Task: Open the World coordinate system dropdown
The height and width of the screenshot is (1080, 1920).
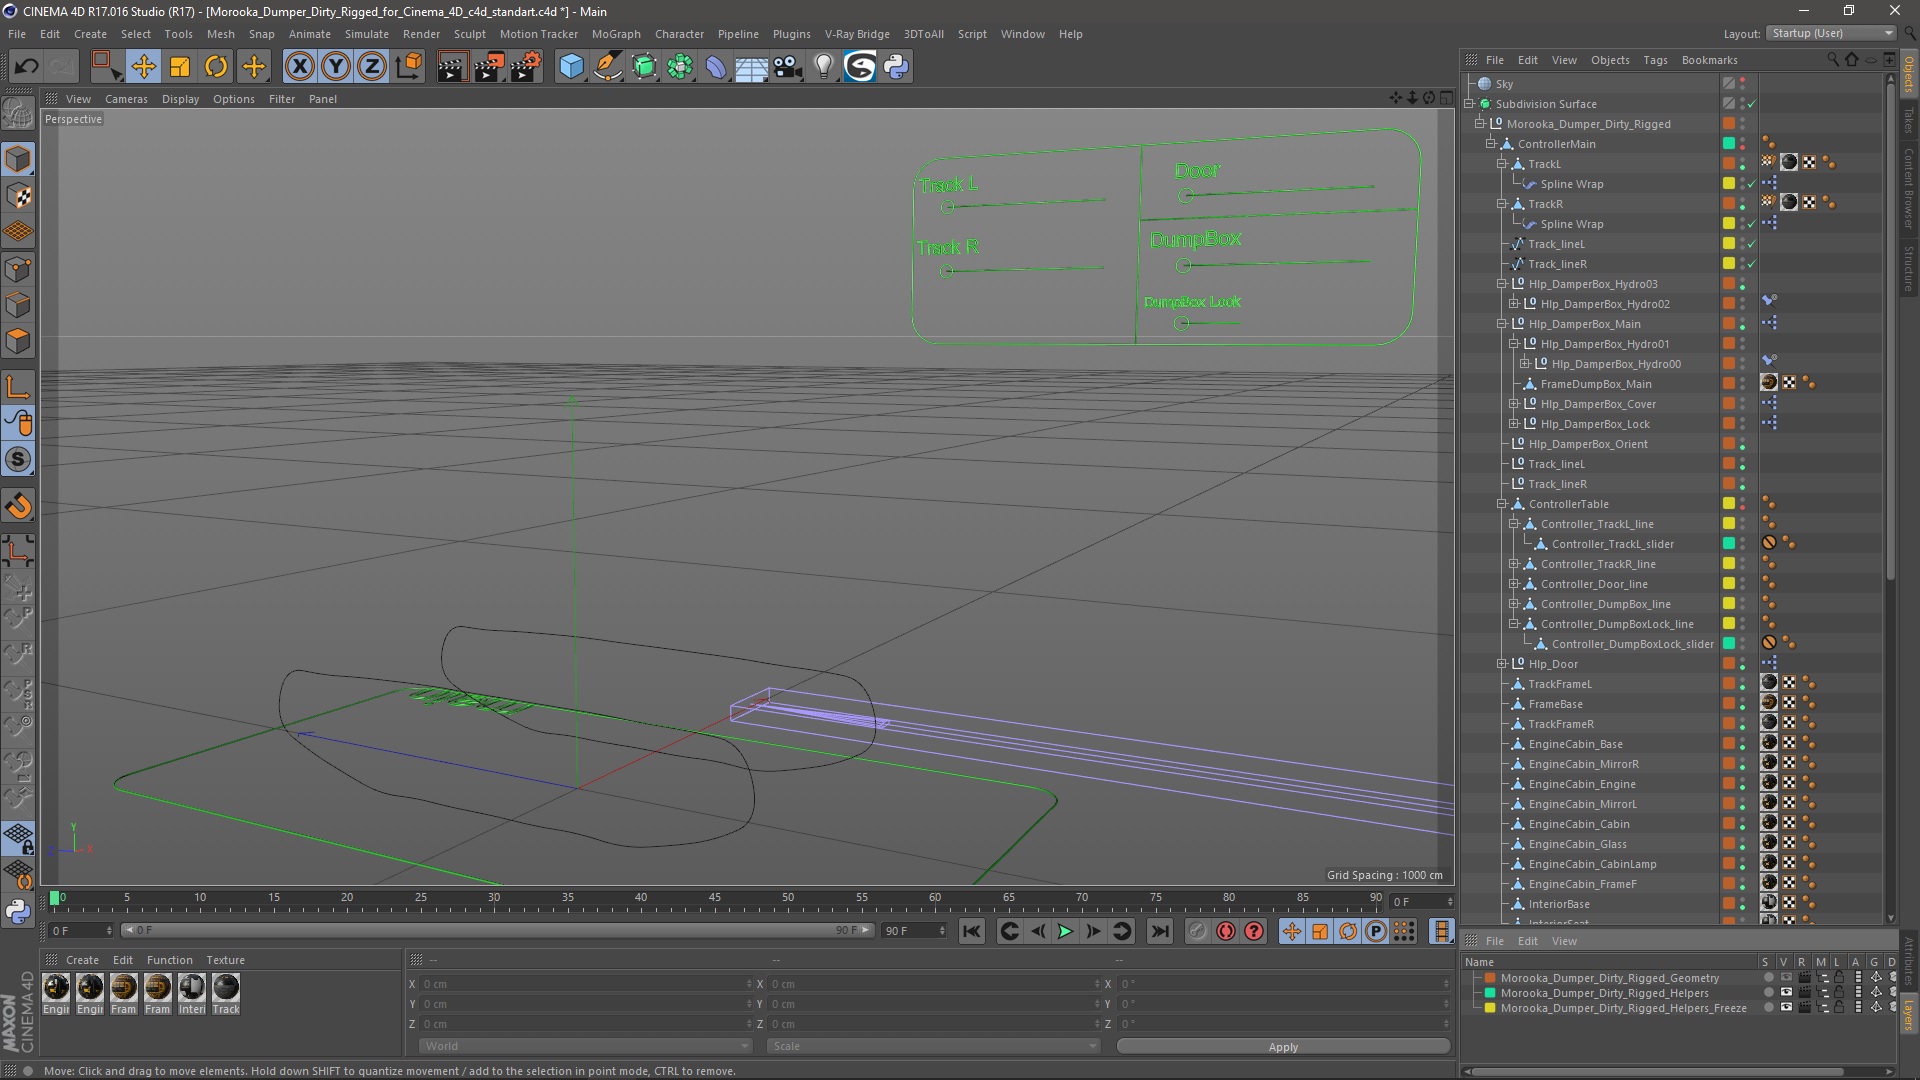Action: (x=585, y=1046)
